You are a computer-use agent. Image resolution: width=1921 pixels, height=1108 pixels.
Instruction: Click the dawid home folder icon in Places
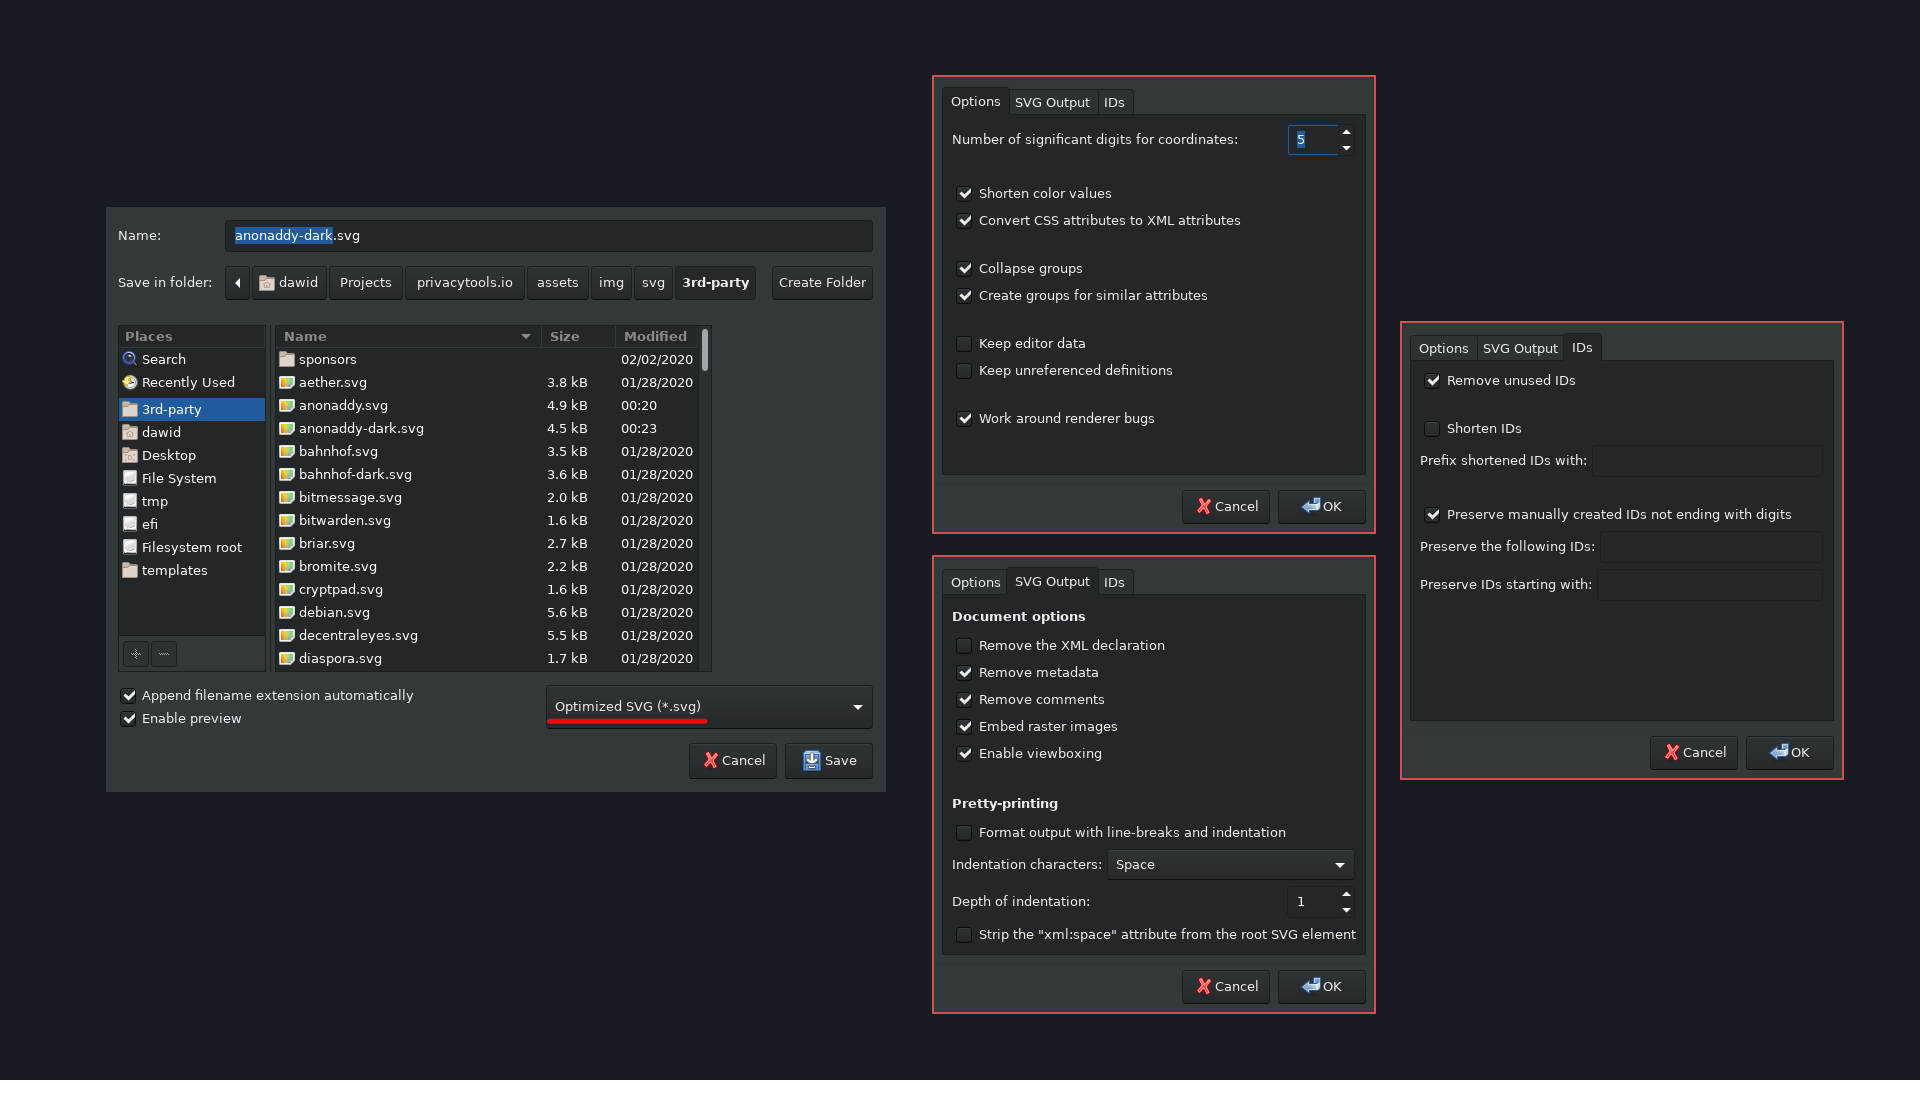point(130,432)
